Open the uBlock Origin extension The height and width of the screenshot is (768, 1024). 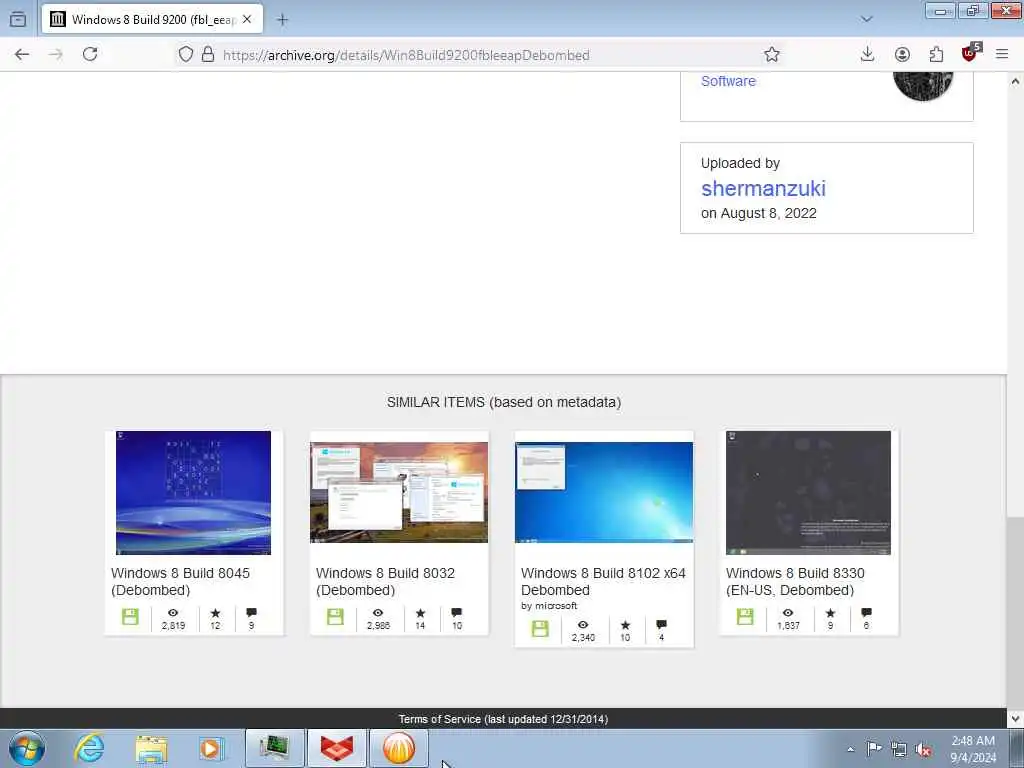coord(970,54)
